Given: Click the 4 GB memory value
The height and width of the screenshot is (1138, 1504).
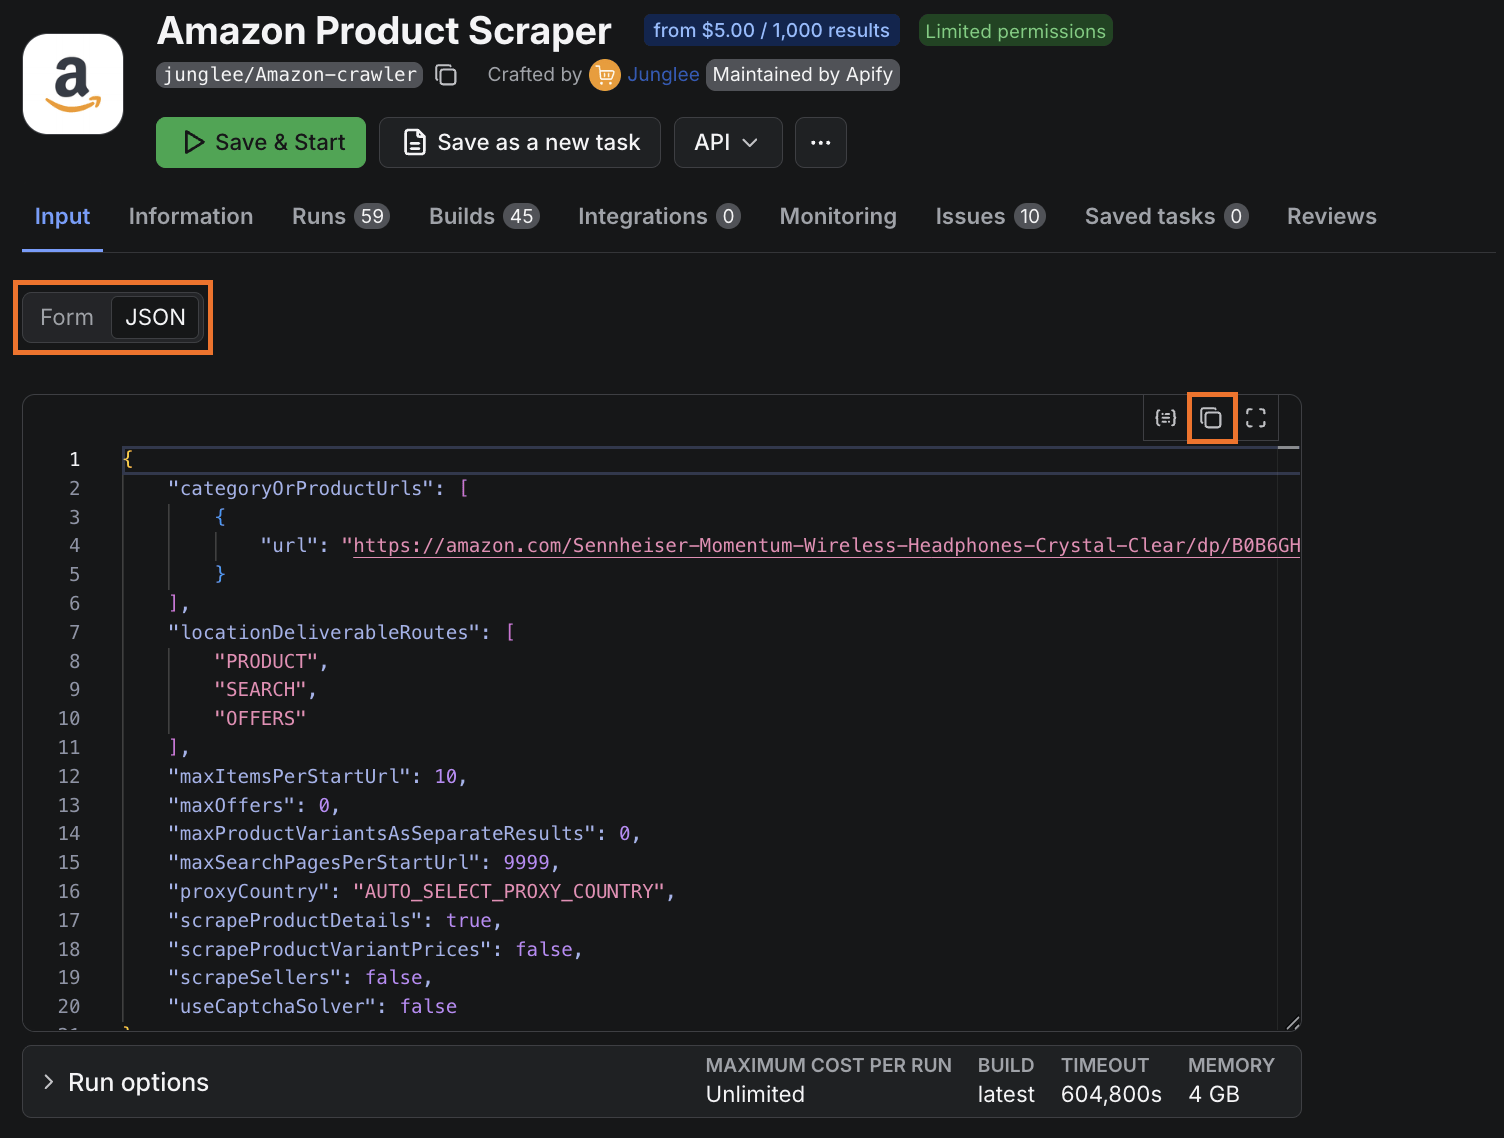Looking at the screenshot, I should [1214, 1095].
